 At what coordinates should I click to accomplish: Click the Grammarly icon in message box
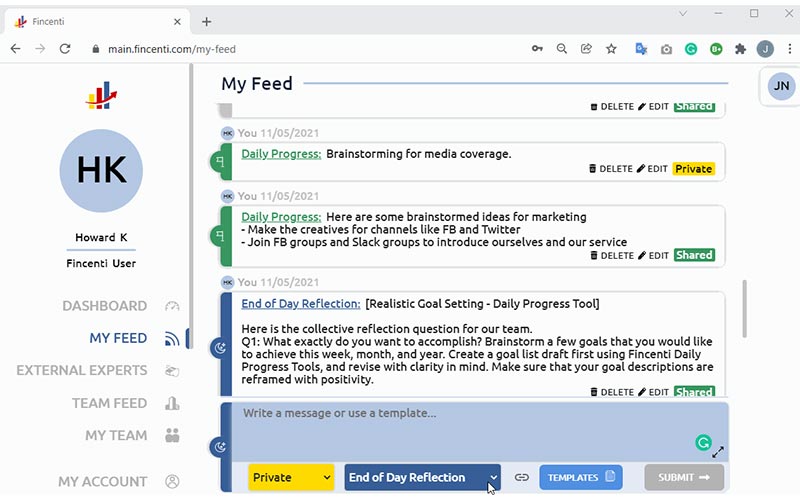click(703, 442)
